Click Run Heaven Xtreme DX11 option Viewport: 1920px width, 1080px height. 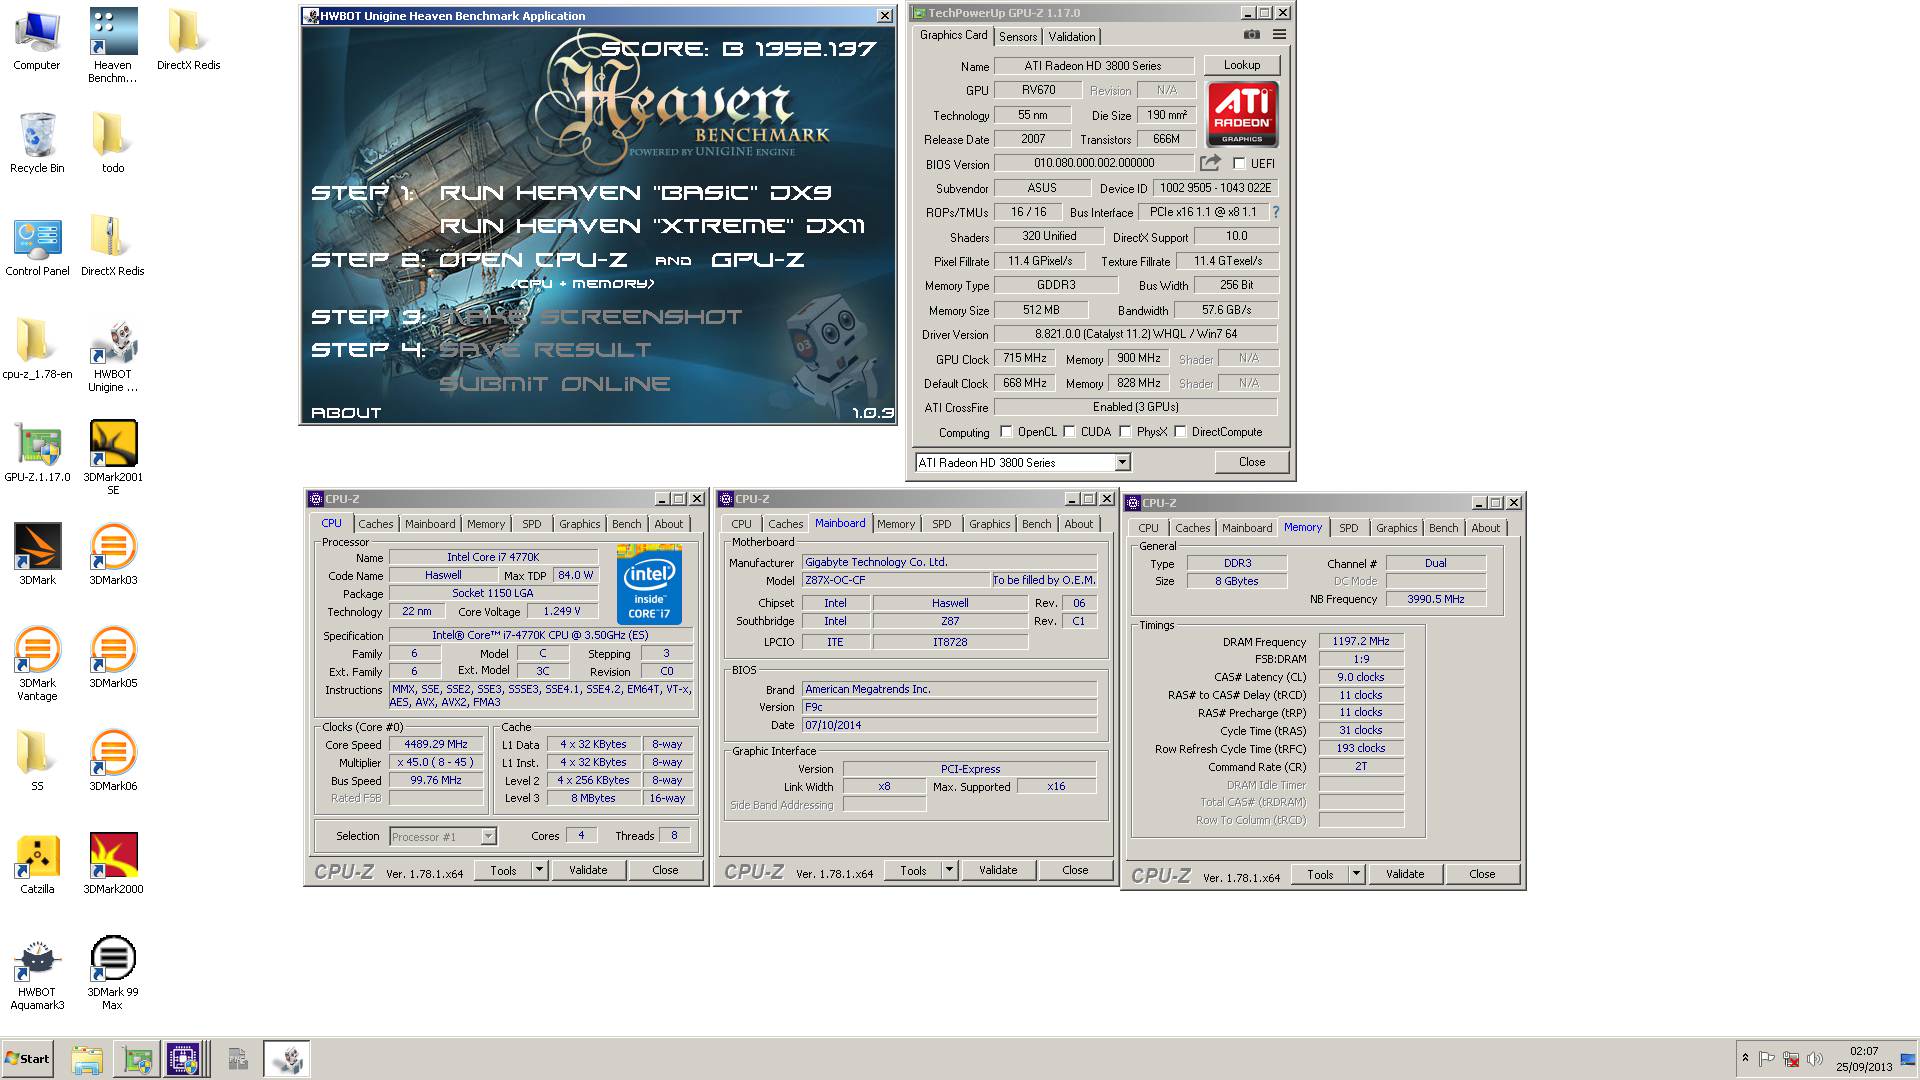pyautogui.click(x=652, y=226)
